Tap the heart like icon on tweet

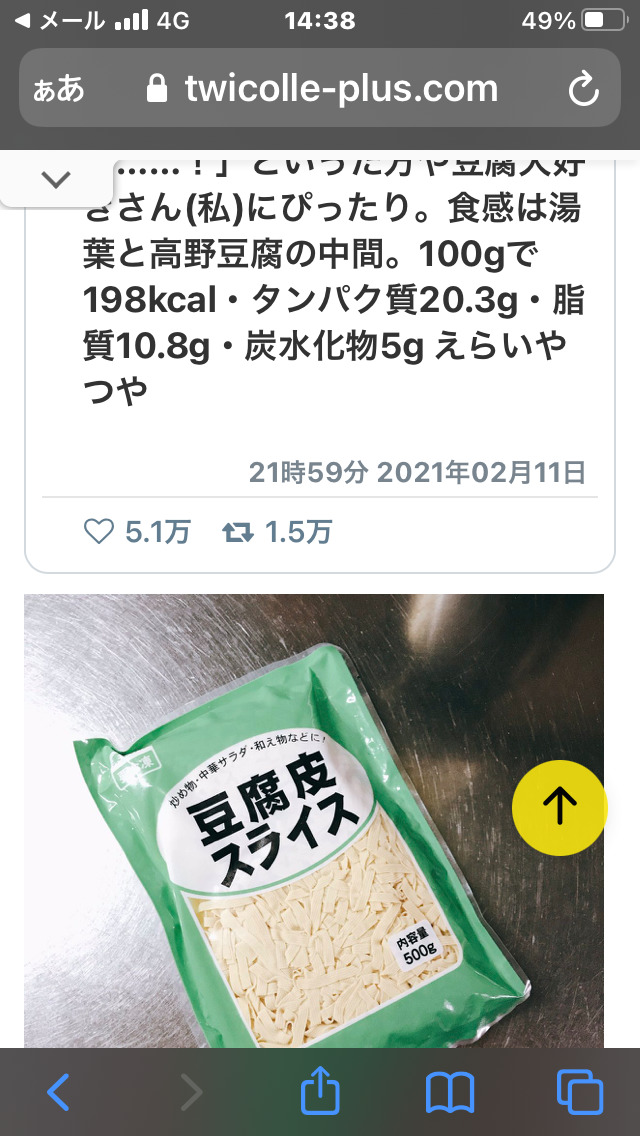[99, 532]
